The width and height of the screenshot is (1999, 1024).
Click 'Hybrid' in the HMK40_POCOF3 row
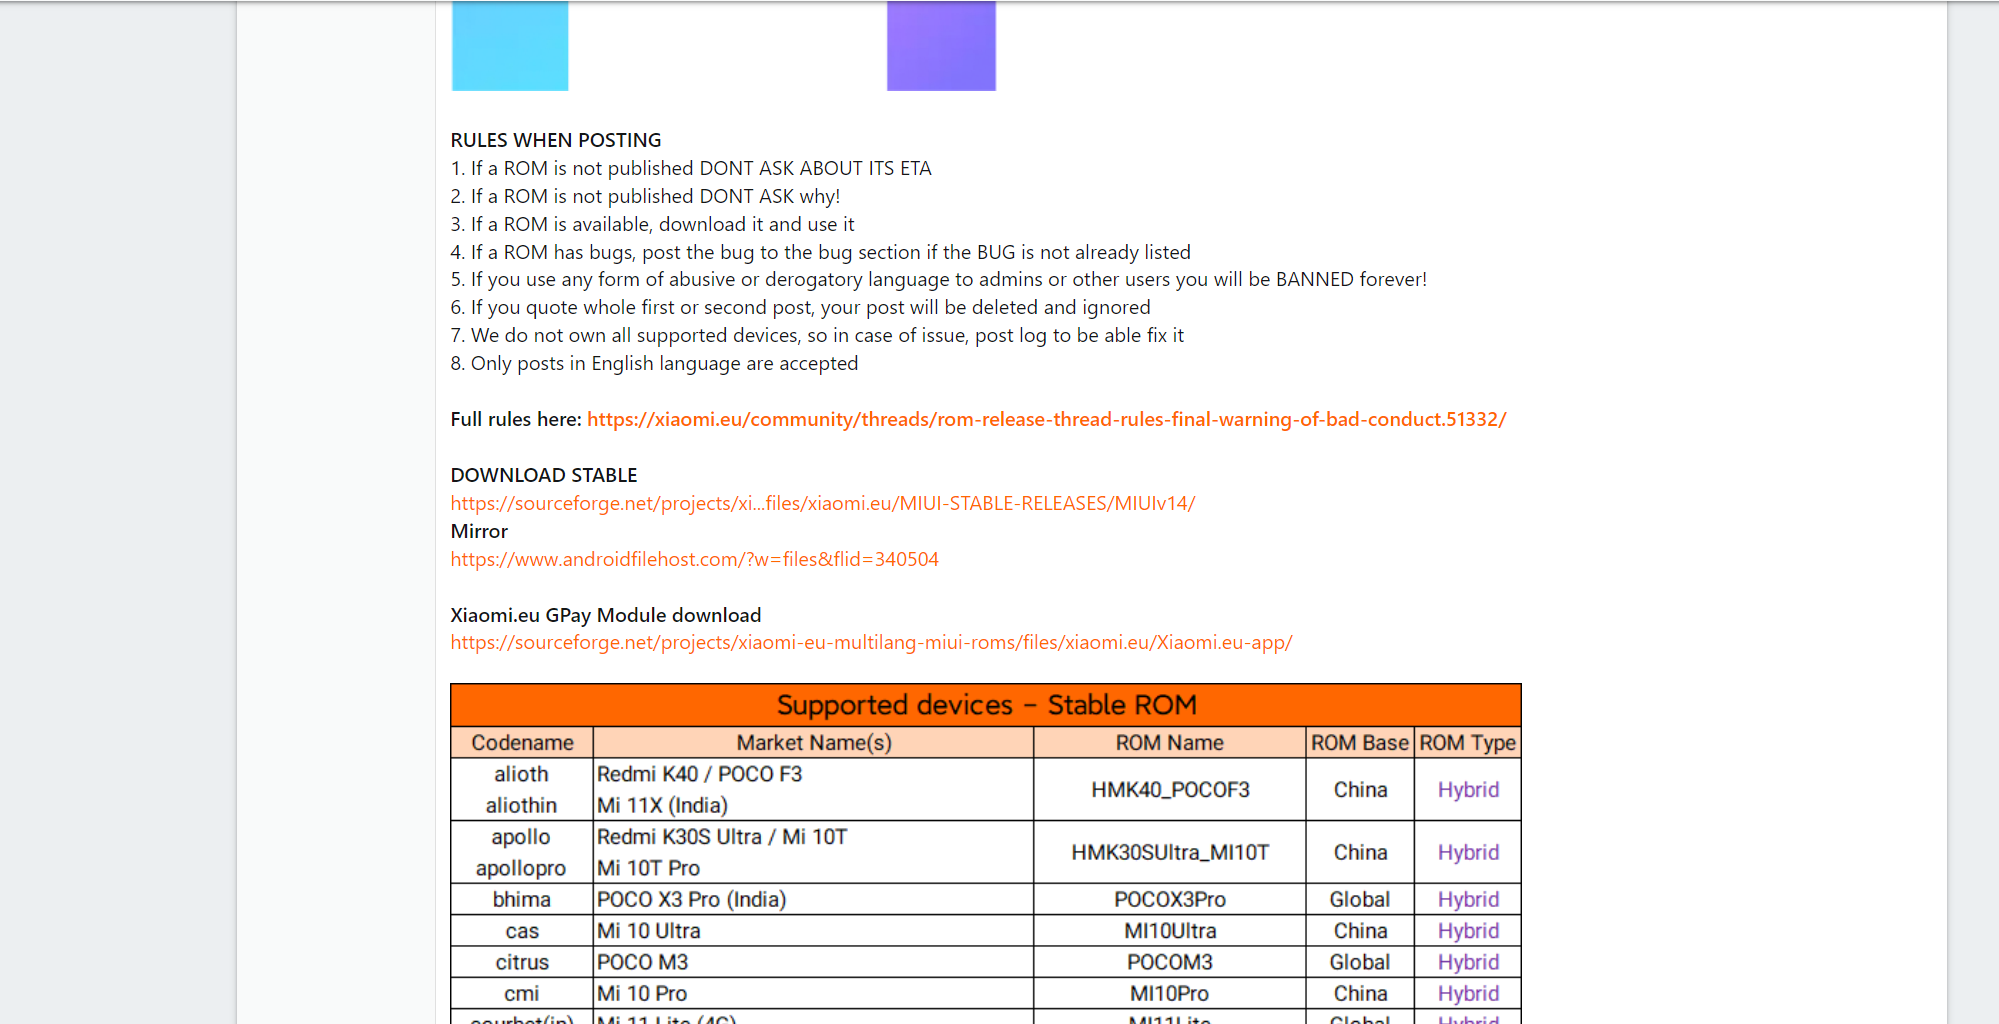[1468, 790]
